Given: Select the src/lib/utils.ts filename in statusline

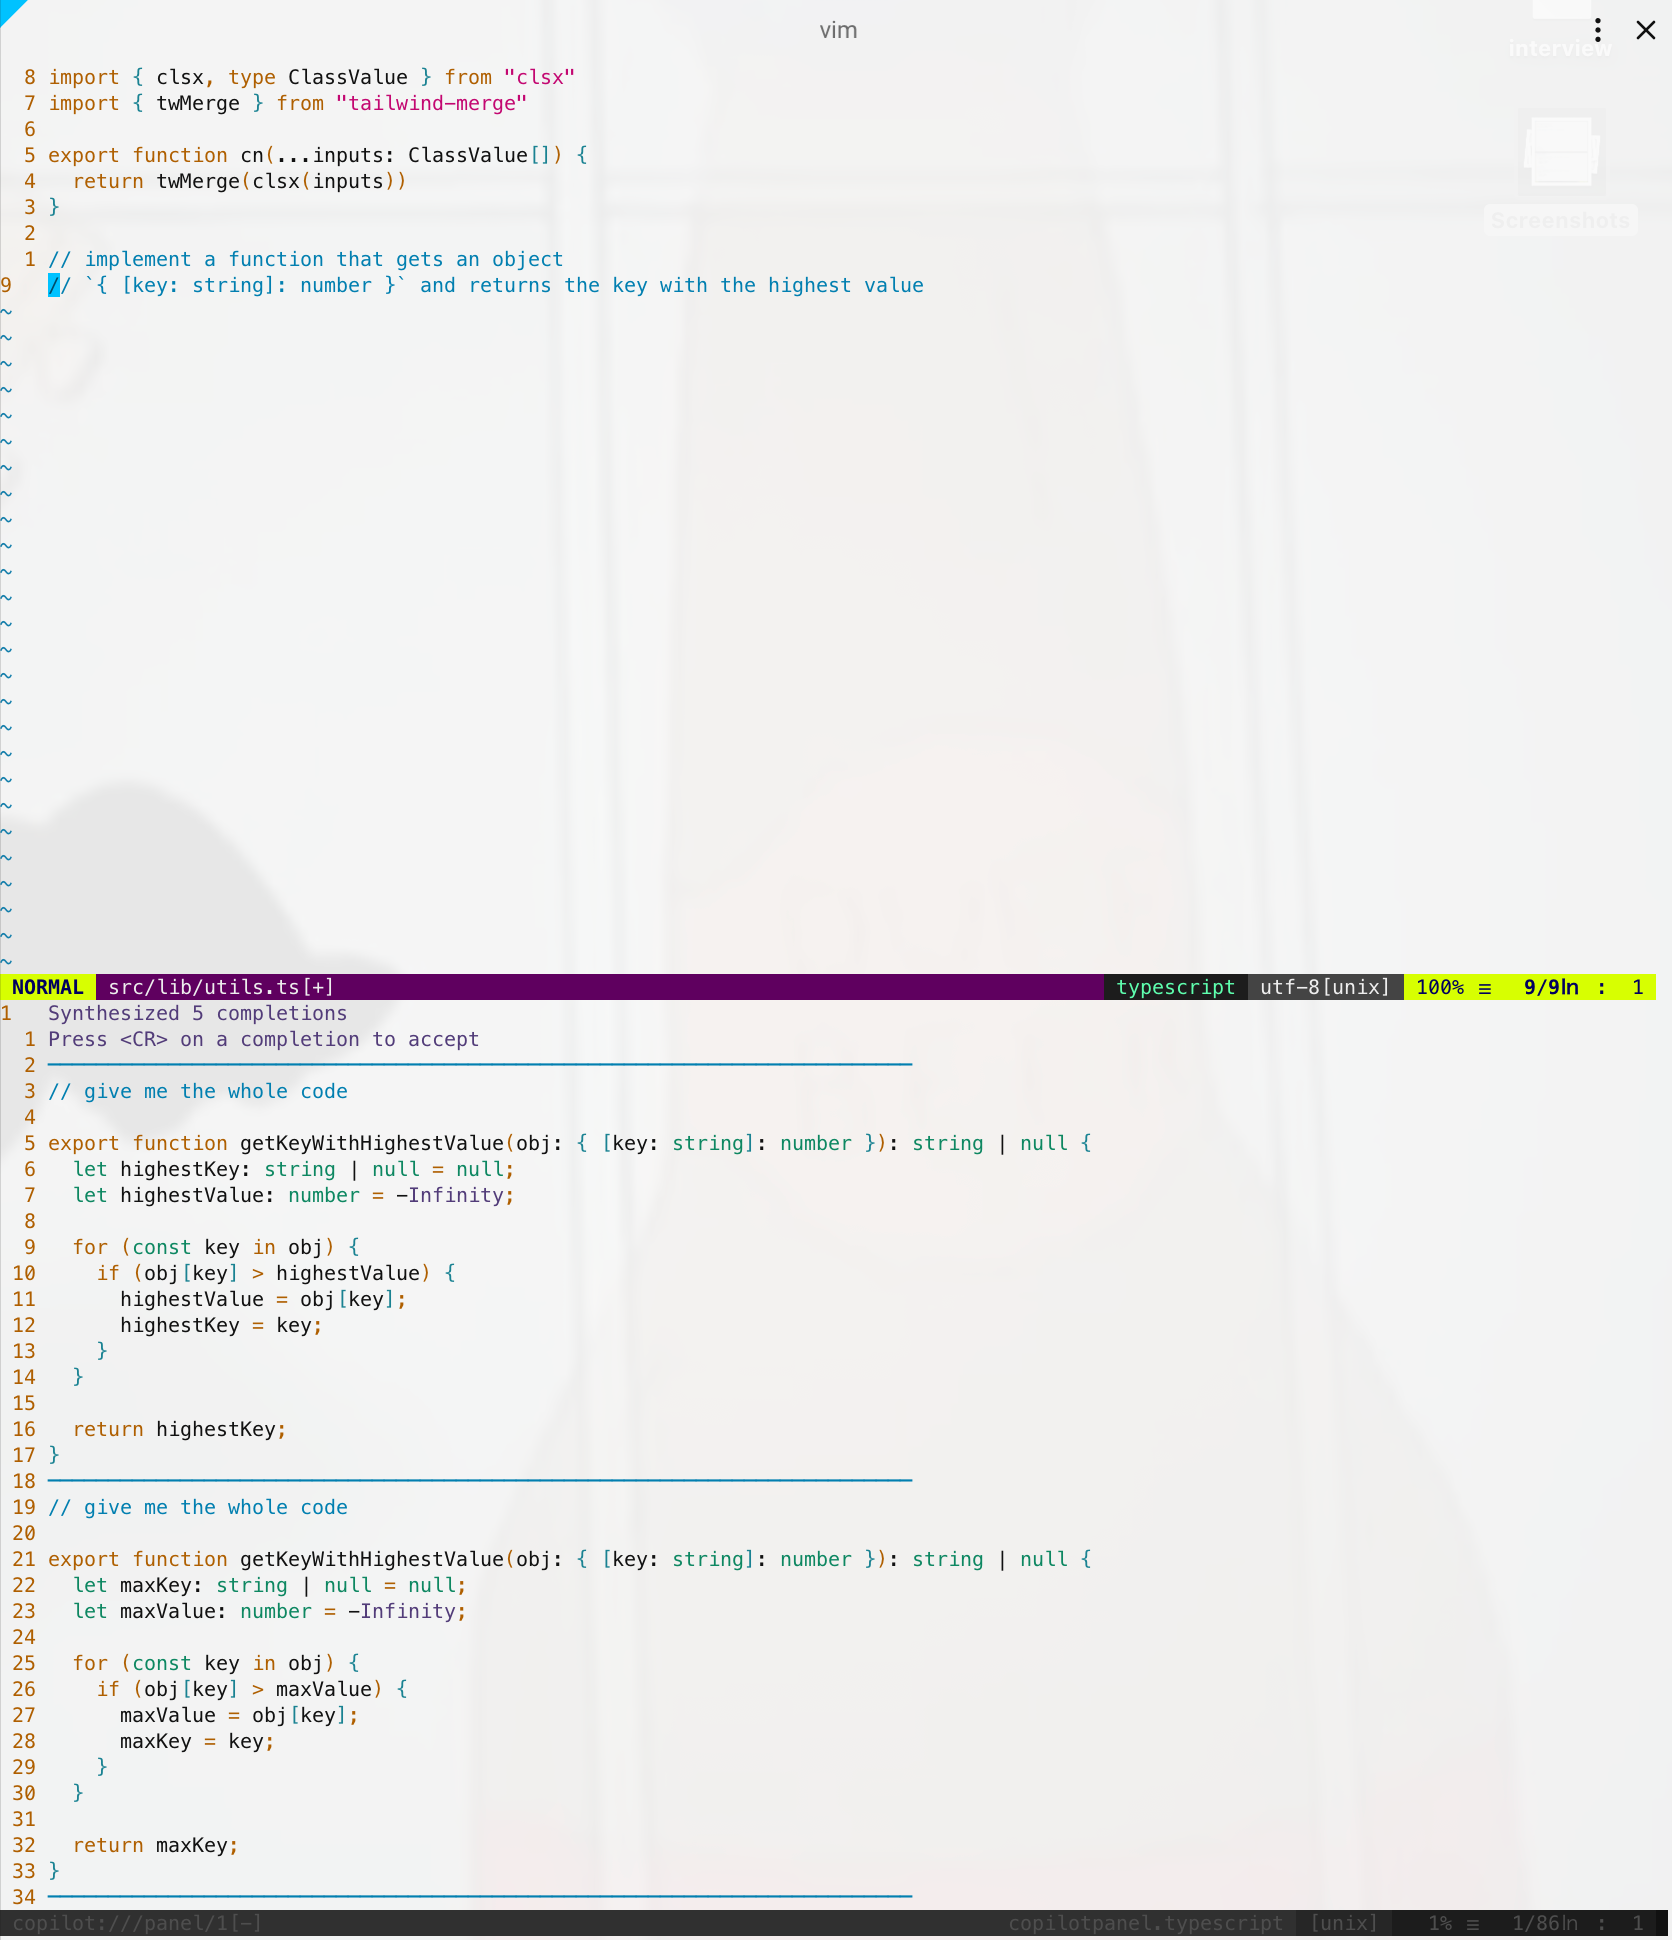Looking at the screenshot, I should [220, 987].
